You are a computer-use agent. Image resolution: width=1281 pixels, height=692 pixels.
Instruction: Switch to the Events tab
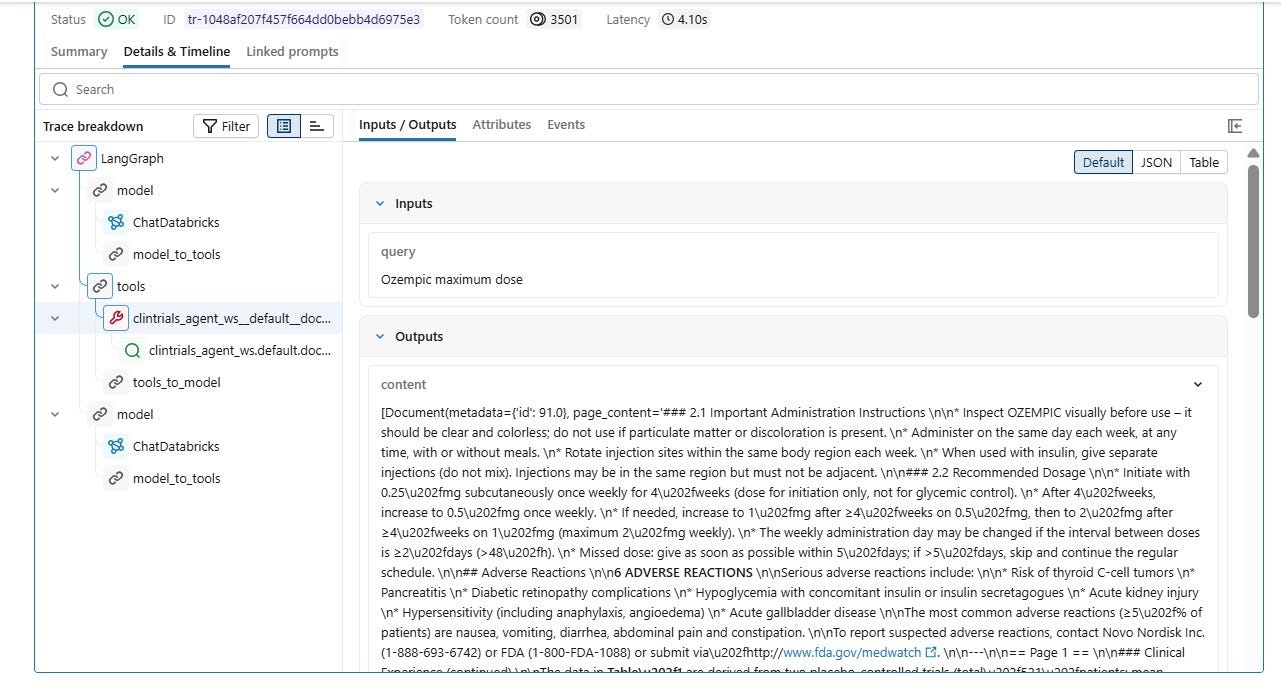coord(566,125)
